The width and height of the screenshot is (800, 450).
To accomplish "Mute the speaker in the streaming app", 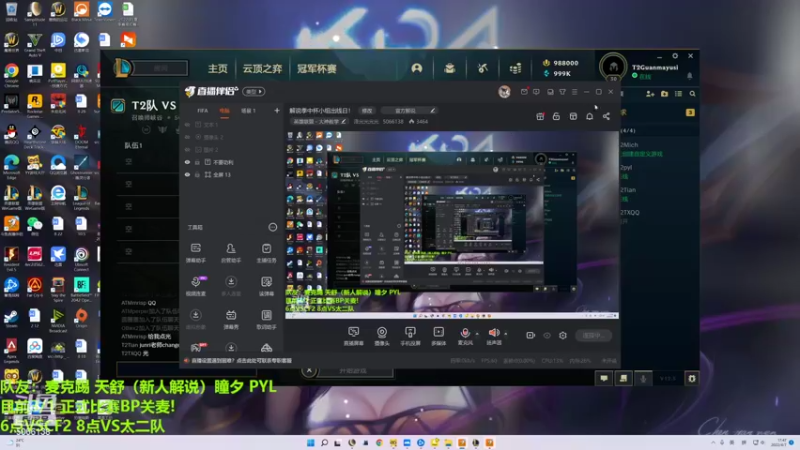I will pyautogui.click(x=493, y=333).
